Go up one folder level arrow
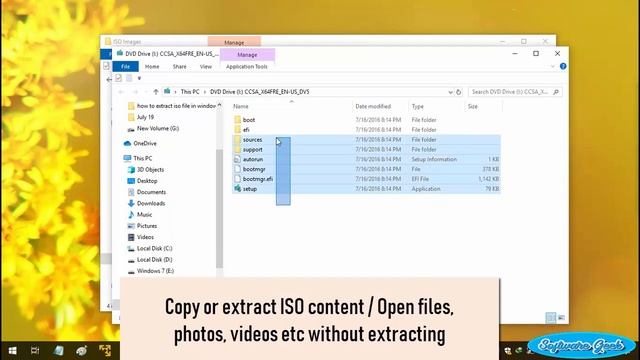 [156, 92]
